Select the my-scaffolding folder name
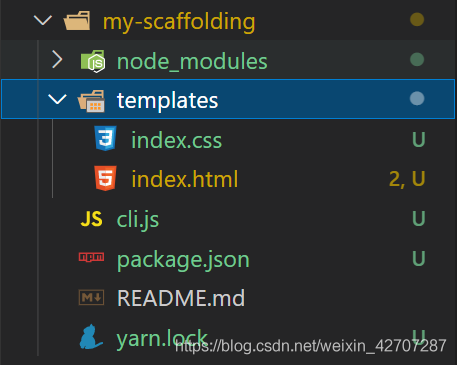The width and height of the screenshot is (457, 365). (179, 22)
